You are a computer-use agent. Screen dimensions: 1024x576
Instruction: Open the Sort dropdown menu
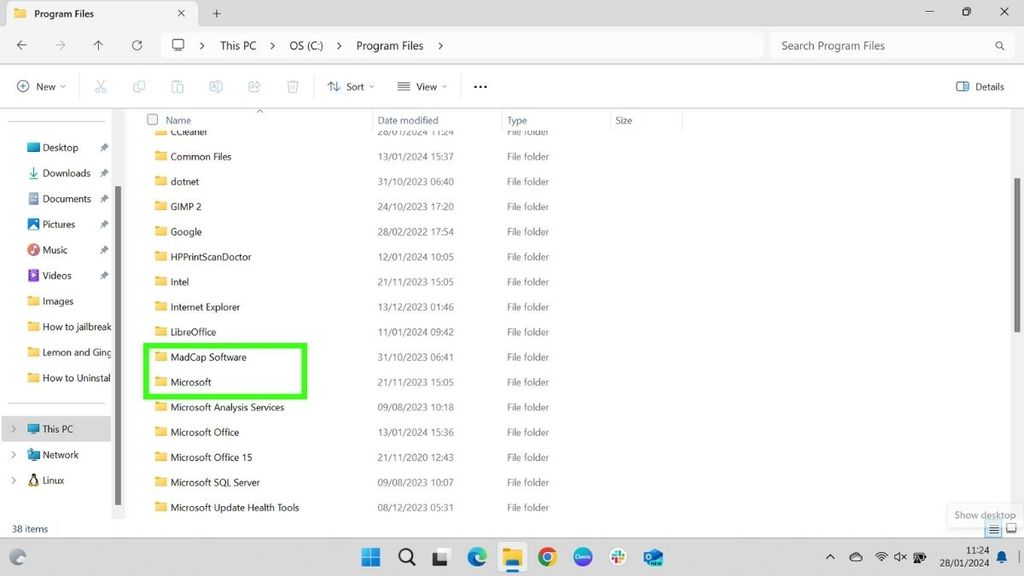(x=351, y=87)
